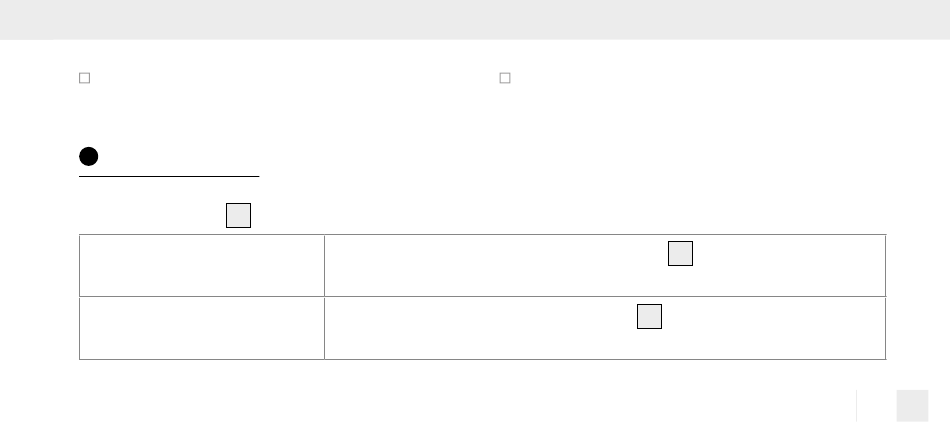Click the top border line of the table
This screenshot has width=950, height=435.
[x=482, y=234]
